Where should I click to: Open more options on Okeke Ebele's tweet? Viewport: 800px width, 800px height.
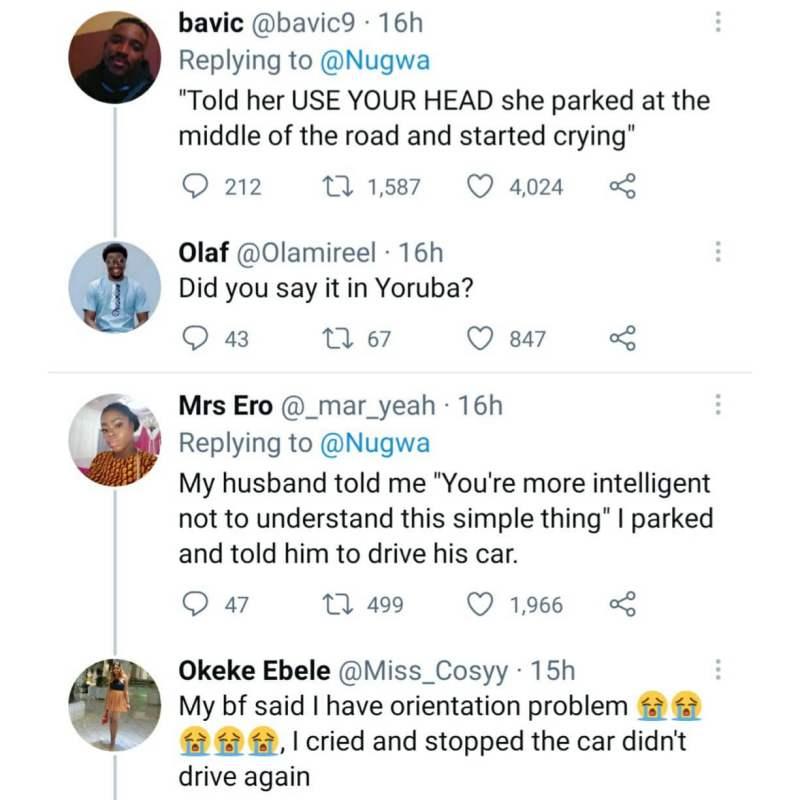tap(717, 670)
